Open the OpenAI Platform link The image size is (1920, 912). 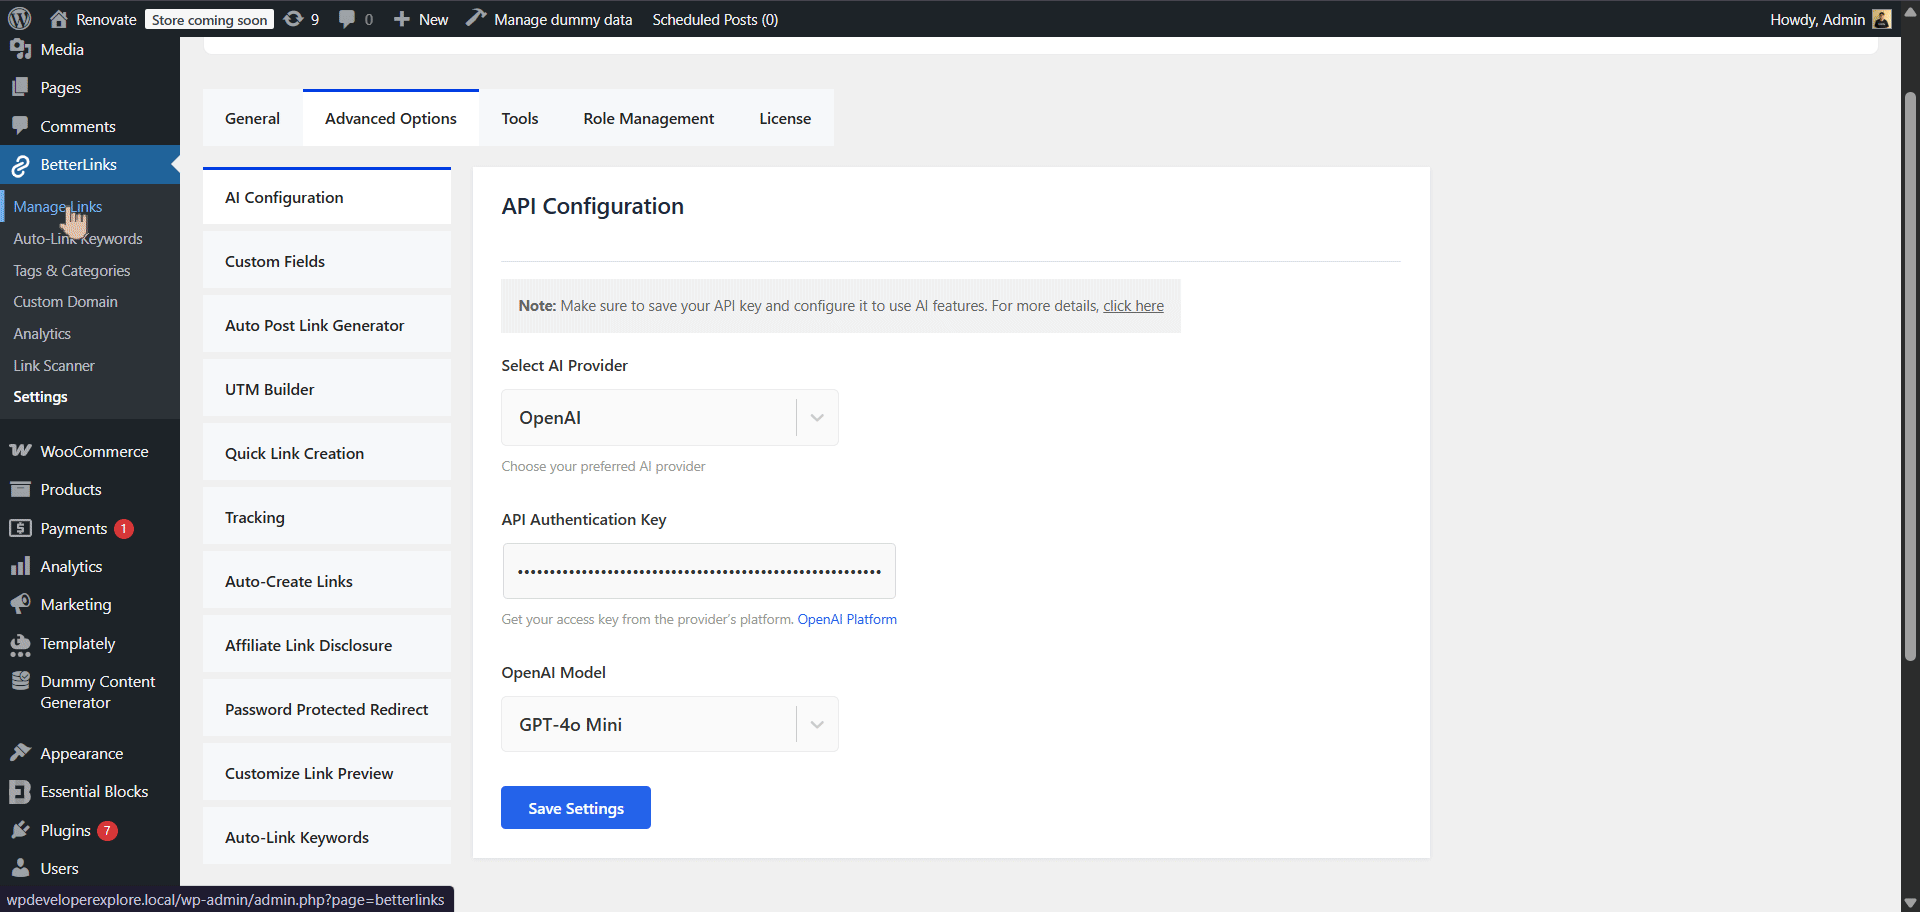click(846, 619)
